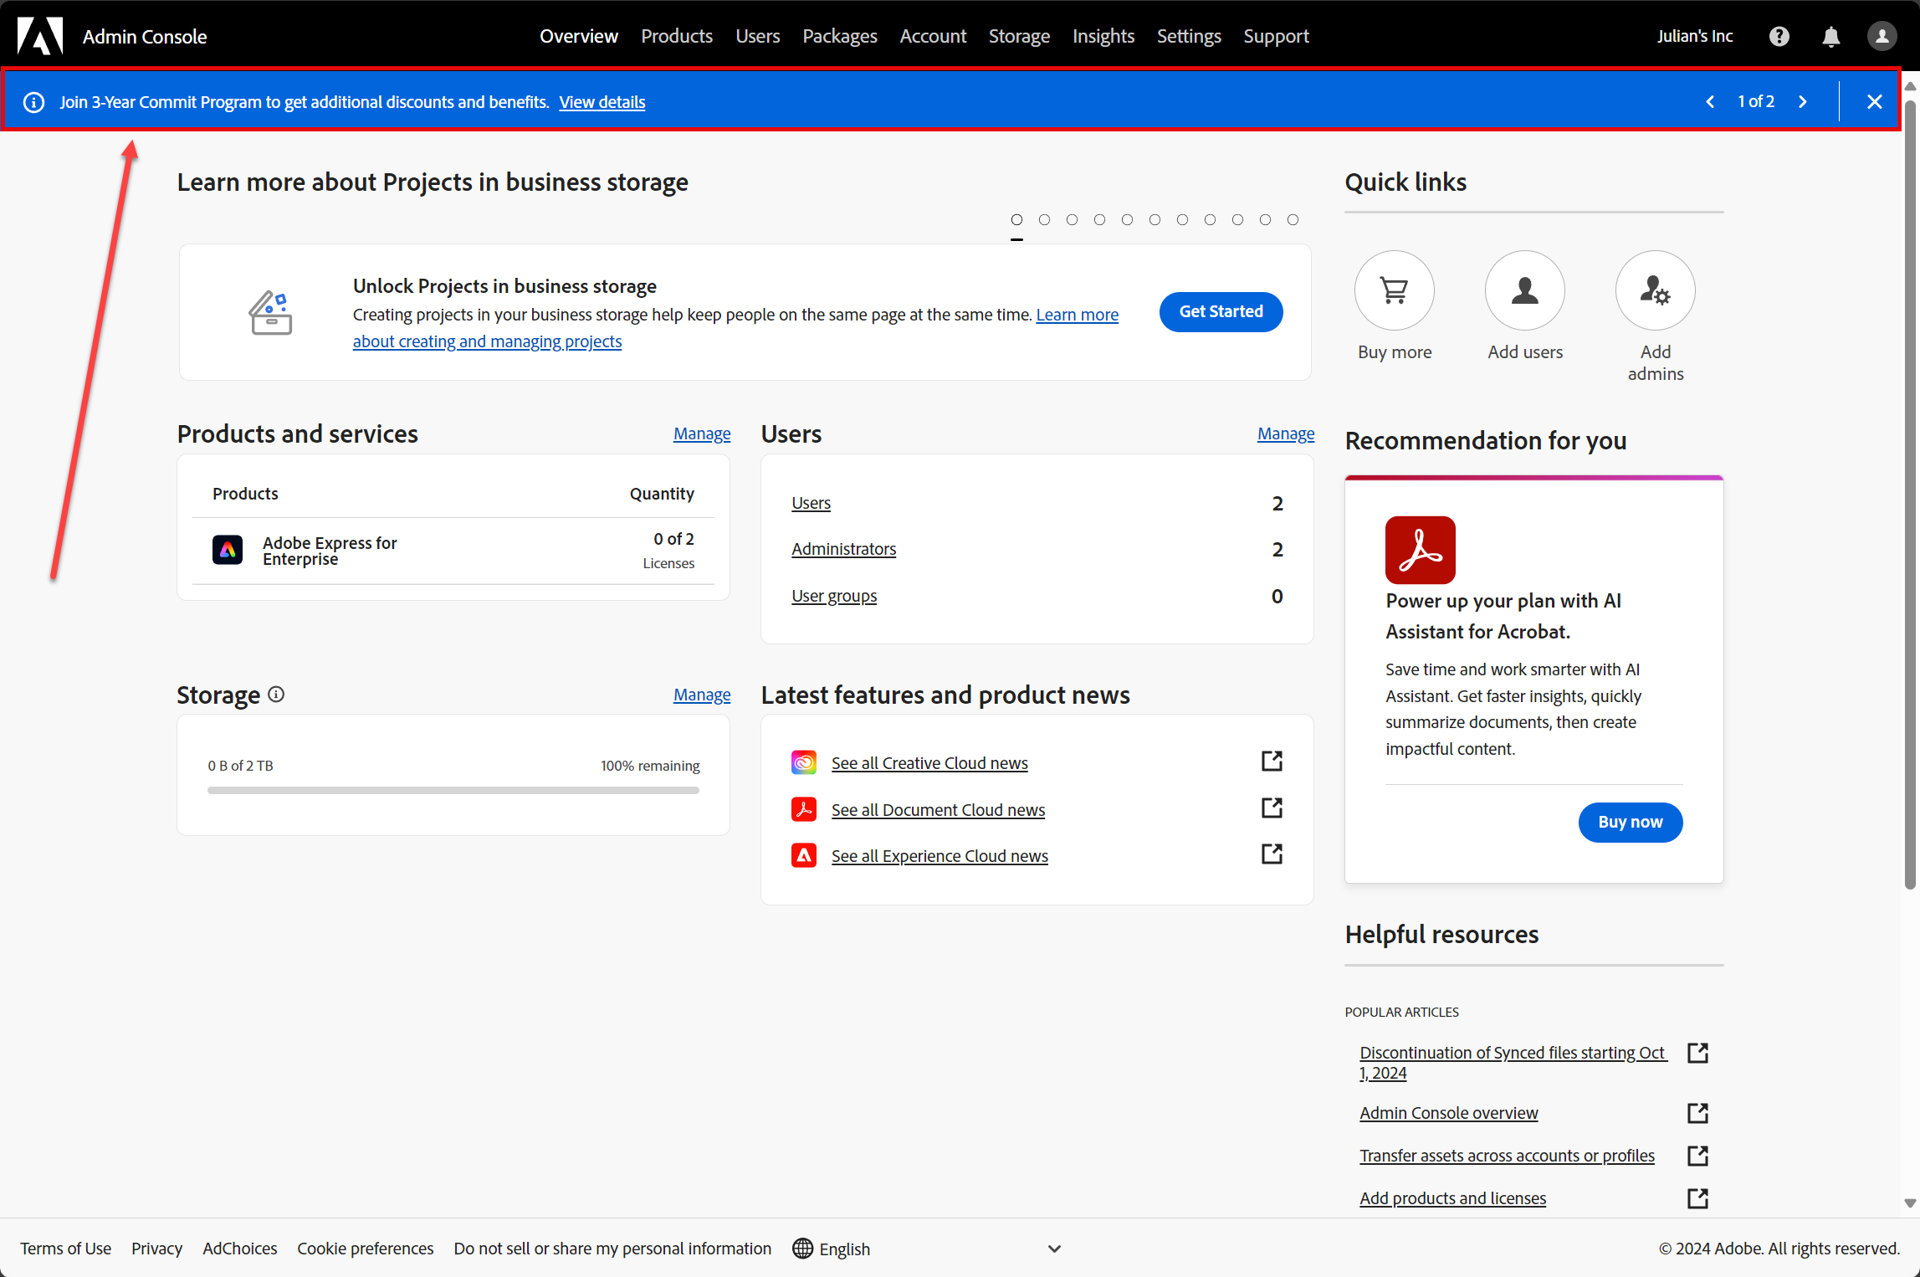Open the View details banner link

pyautogui.click(x=602, y=102)
